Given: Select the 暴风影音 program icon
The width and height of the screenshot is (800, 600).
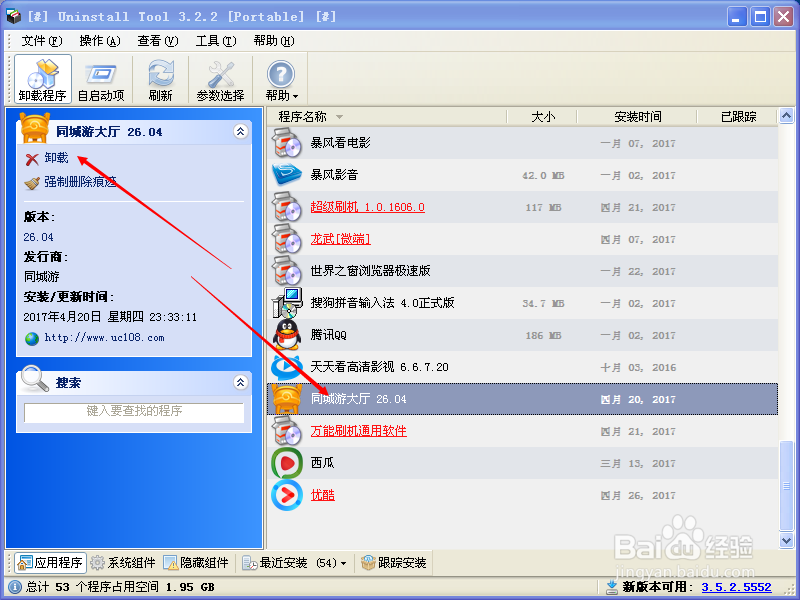Looking at the screenshot, I should (x=287, y=175).
